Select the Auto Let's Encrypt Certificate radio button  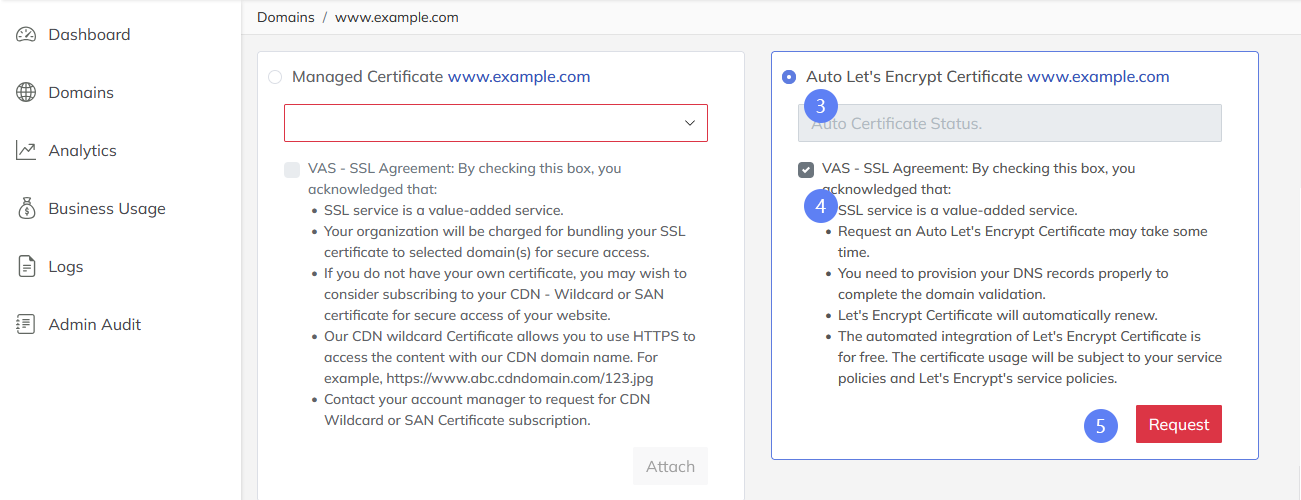click(x=789, y=77)
